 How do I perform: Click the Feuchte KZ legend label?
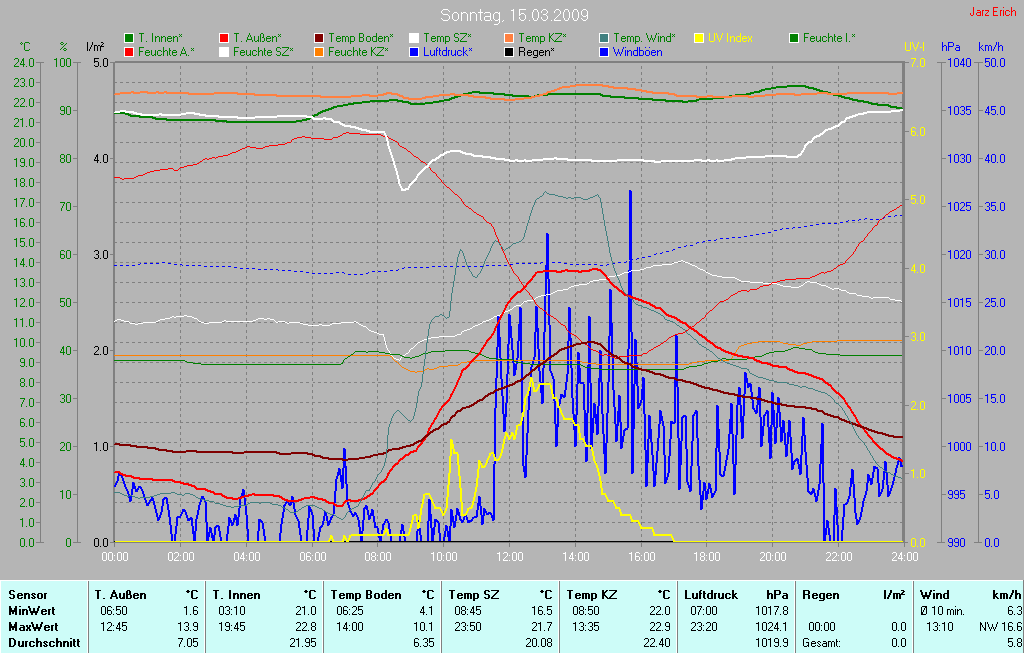coord(357,51)
